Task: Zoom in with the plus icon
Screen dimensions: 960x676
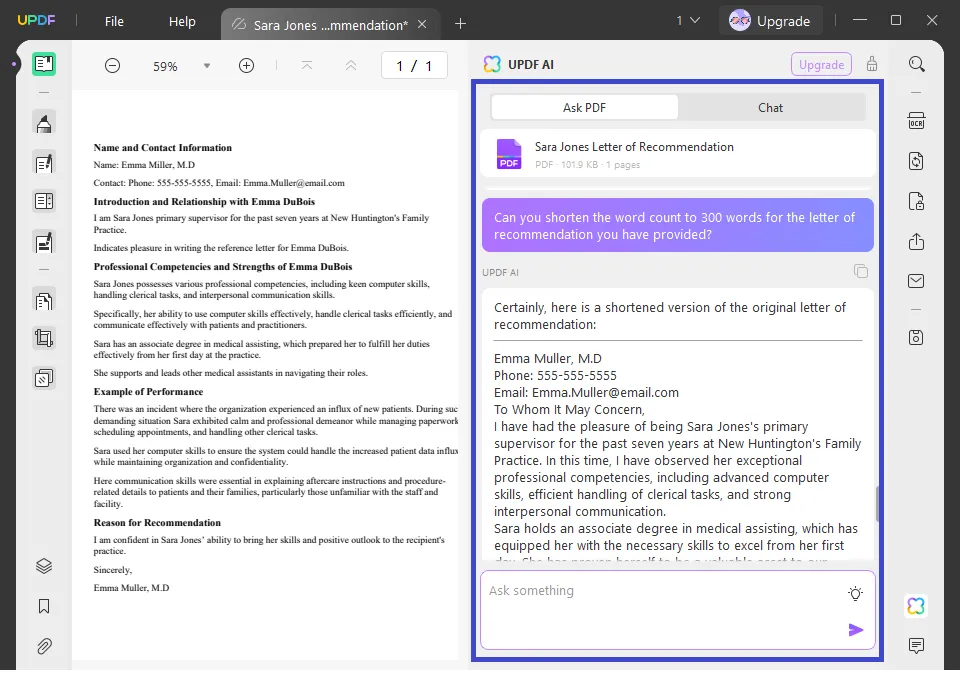Action: [246, 66]
